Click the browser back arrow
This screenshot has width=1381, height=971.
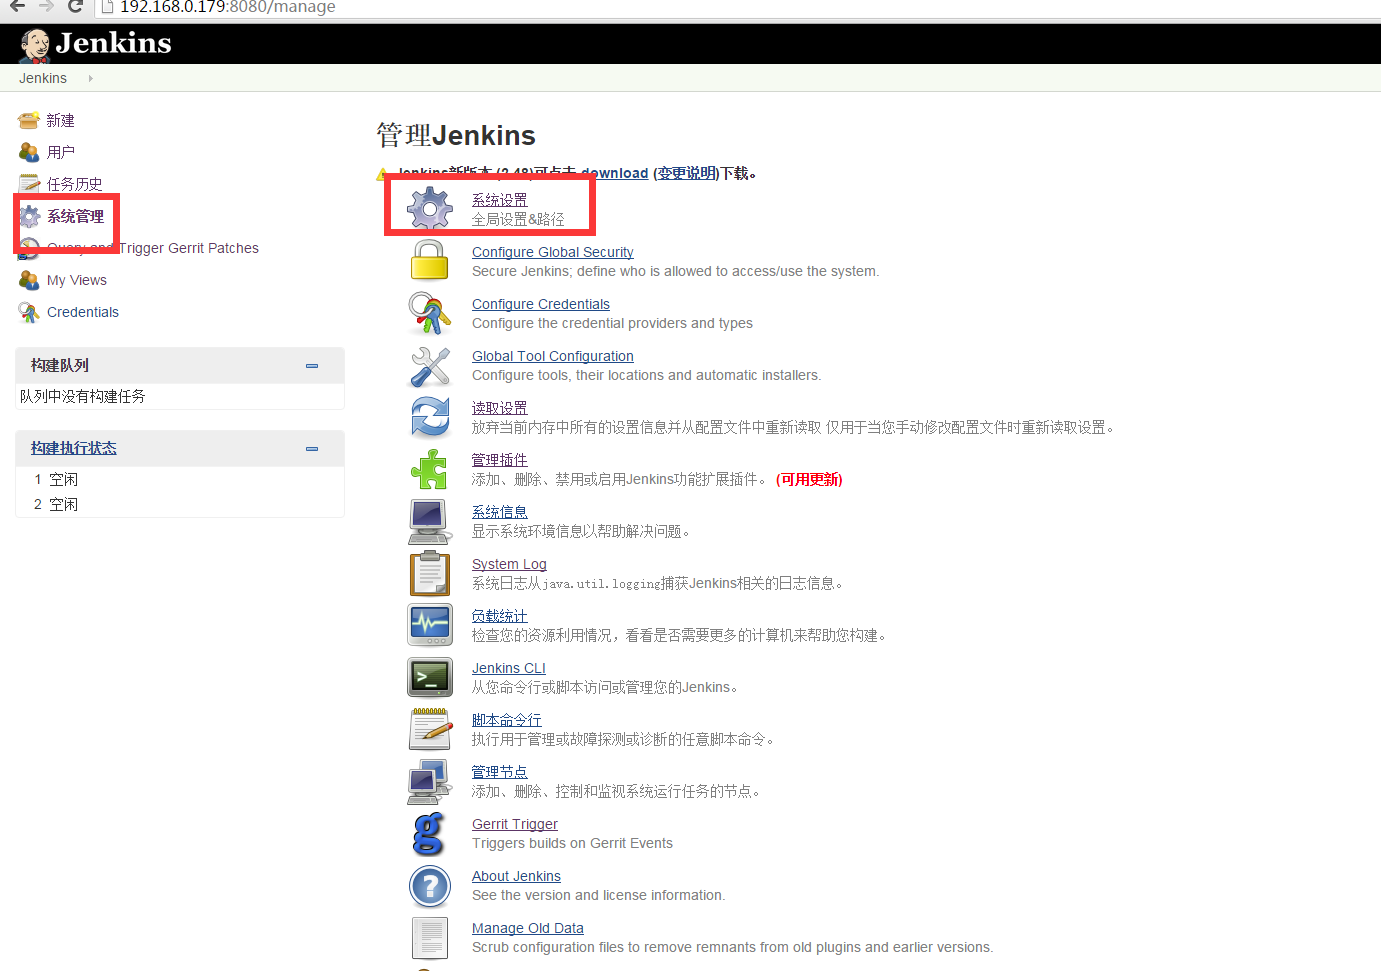pos(17,7)
